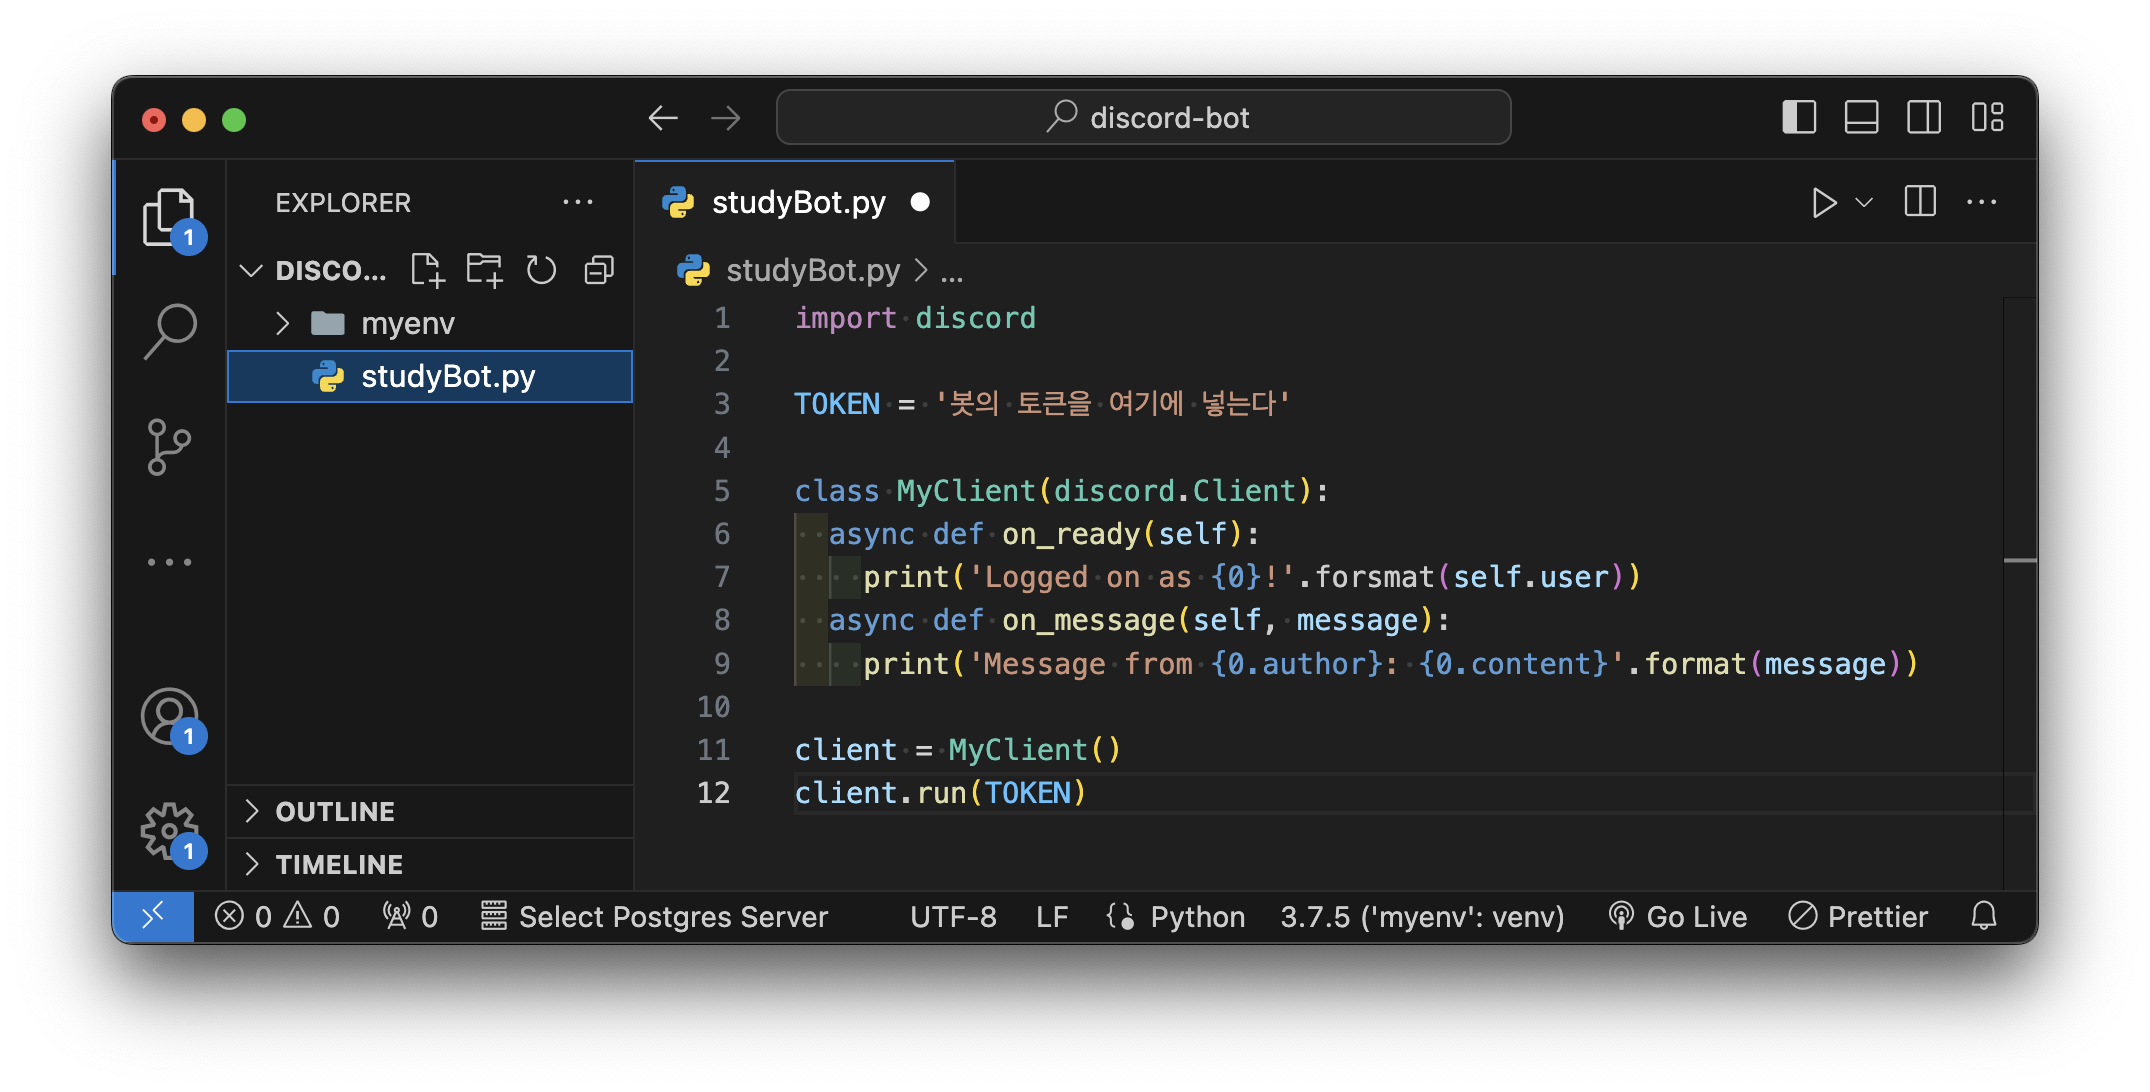Open the Accounts menu icon
This screenshot has height=1092, width=2150.
pyautogui.click(x=169, y=716)
